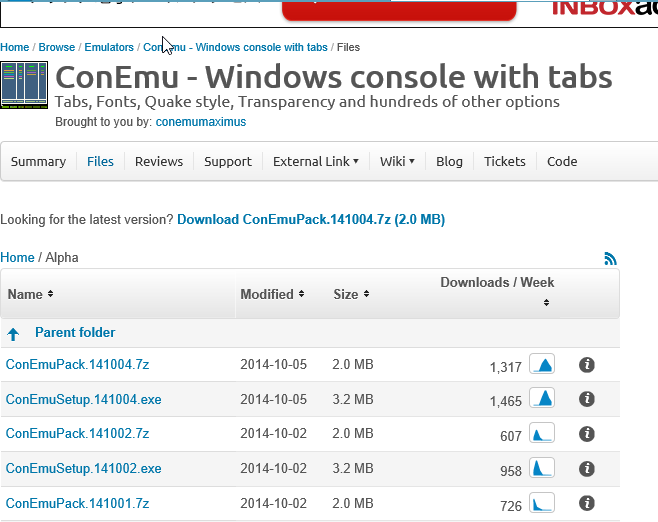Visit the conemumaximus author profile
Image resolution: width=658 pixels, height=522 pixels.
[x=201, y=122]
